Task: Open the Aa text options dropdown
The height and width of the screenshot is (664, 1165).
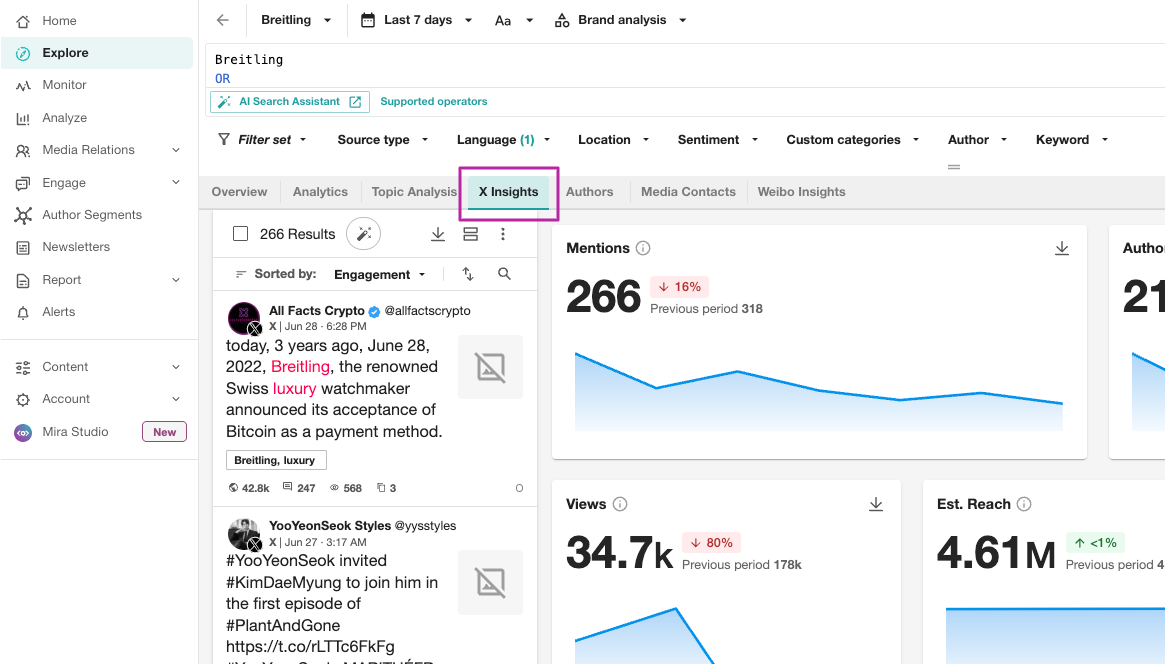Action: 513,20
